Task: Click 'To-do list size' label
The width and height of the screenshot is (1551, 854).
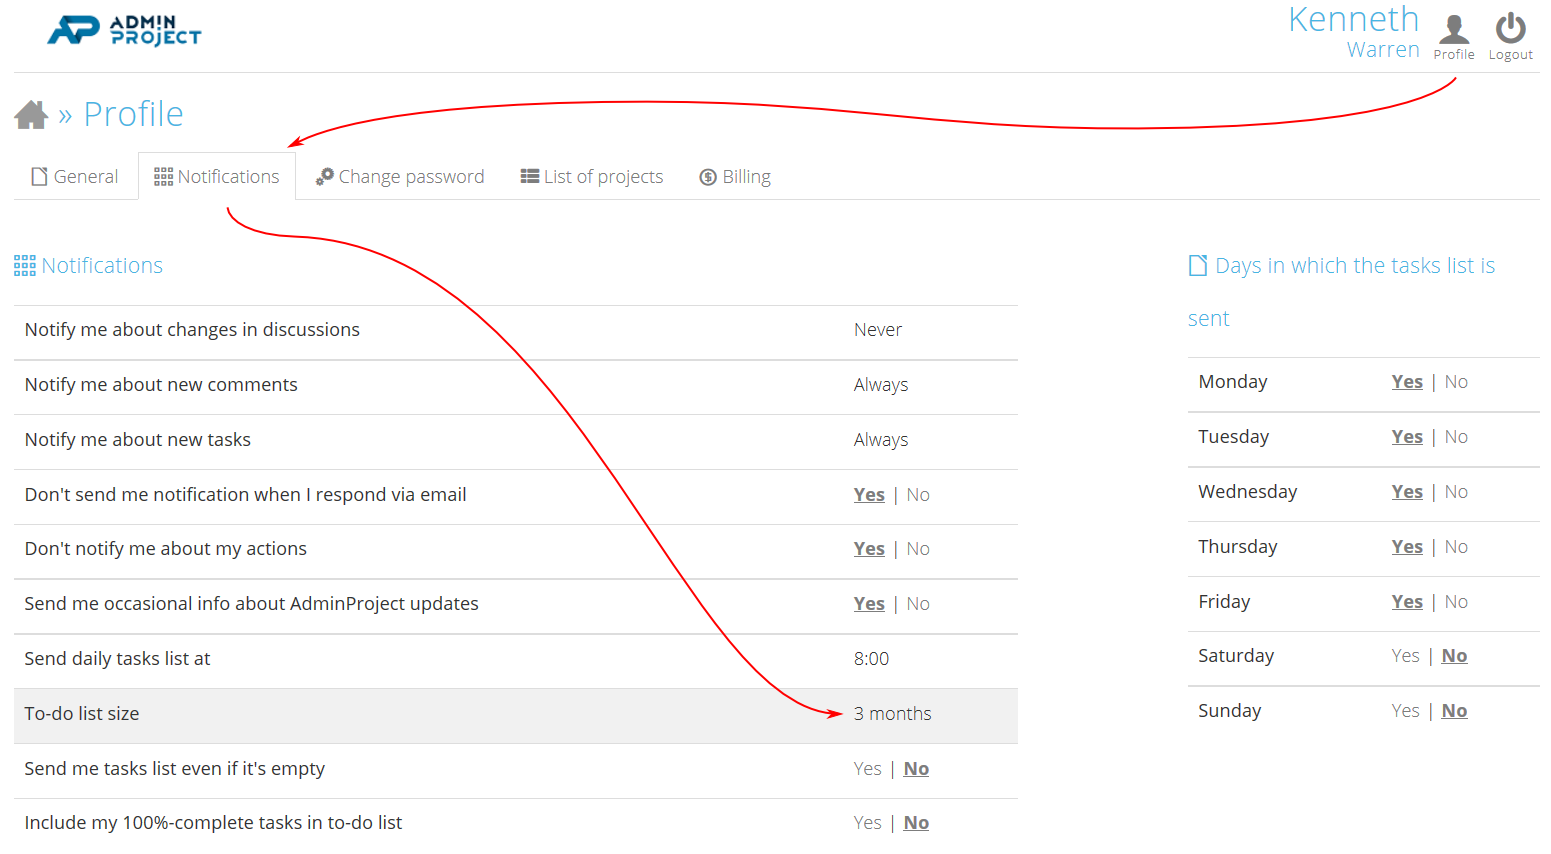Action: [x=82, y=714]
